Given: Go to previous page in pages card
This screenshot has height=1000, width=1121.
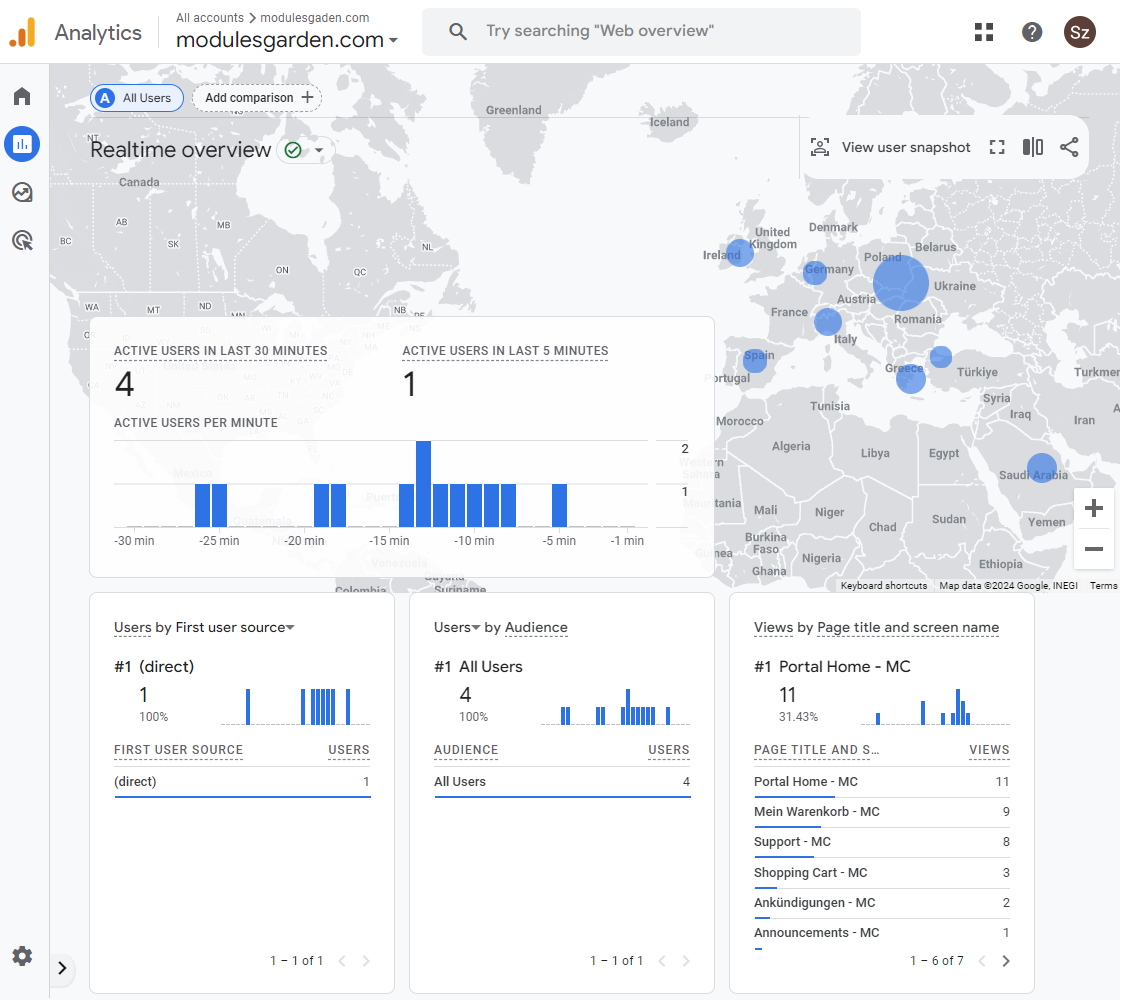Looking at the screenshot, I should point(982,961).
